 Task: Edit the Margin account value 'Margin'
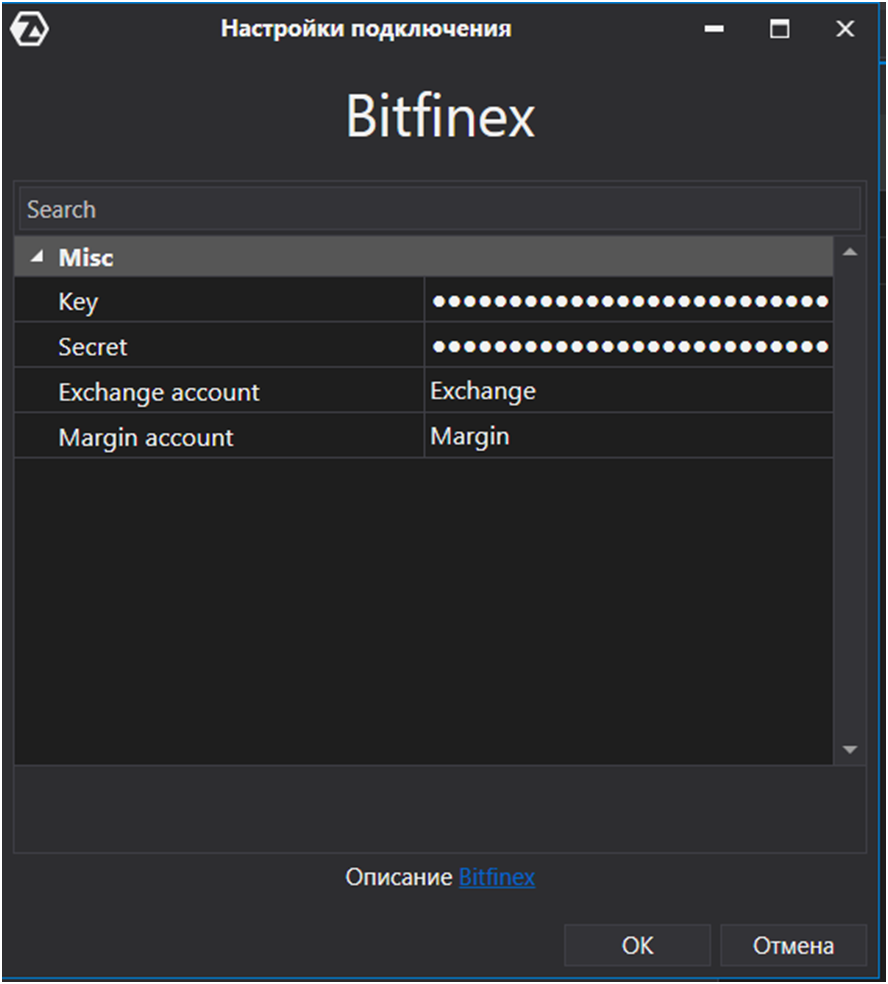(629, 436)
